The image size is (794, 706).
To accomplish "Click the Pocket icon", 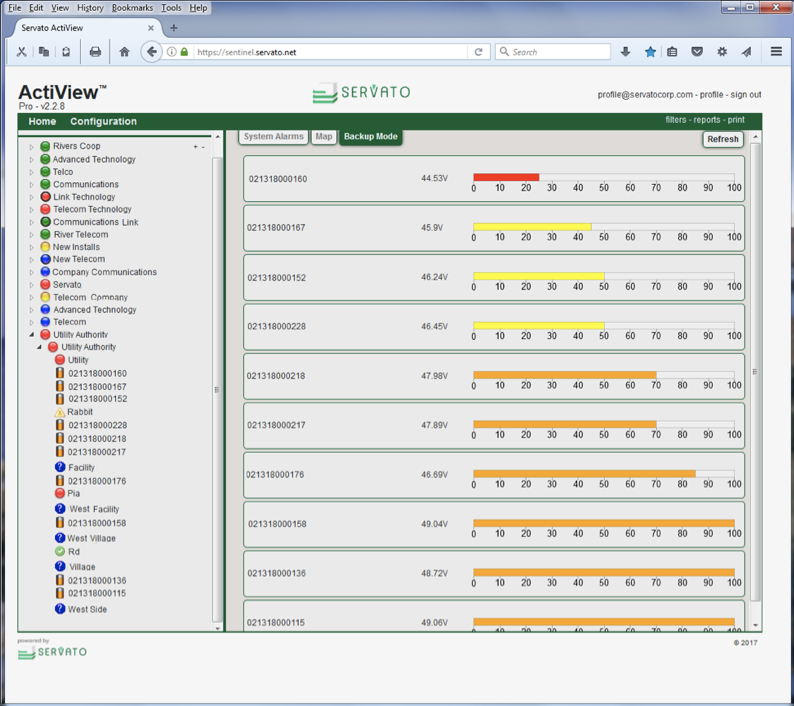I will [x=697, y=52].
